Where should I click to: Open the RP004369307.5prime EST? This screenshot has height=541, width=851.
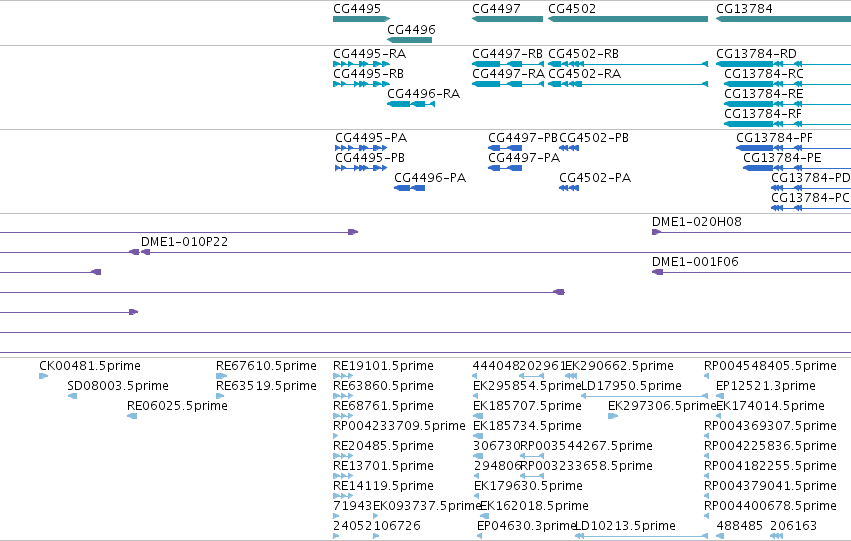pos(707,436)
